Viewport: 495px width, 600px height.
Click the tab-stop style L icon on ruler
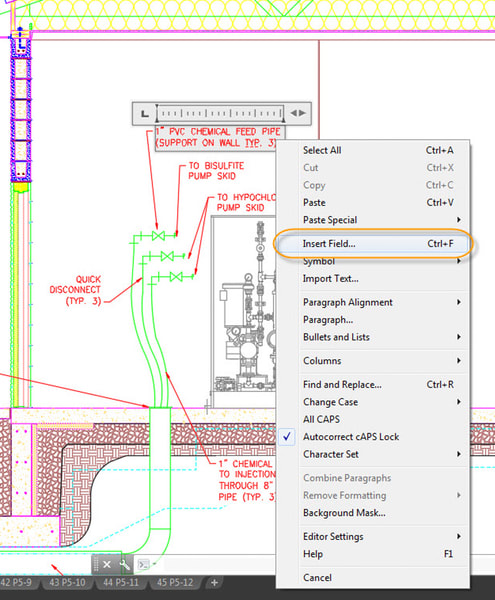(x=145, y=114)
